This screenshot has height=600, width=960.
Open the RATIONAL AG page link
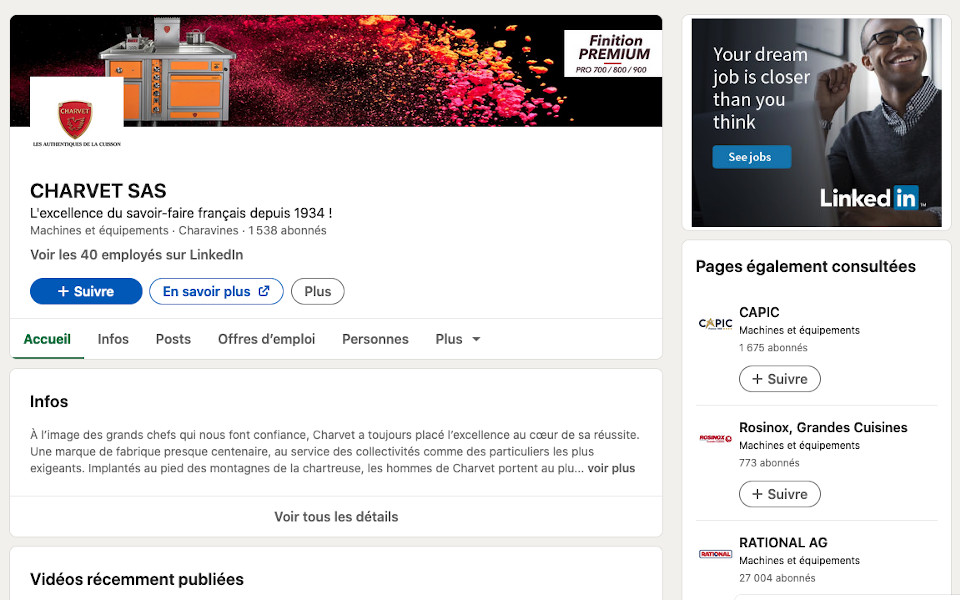(783, 542)
